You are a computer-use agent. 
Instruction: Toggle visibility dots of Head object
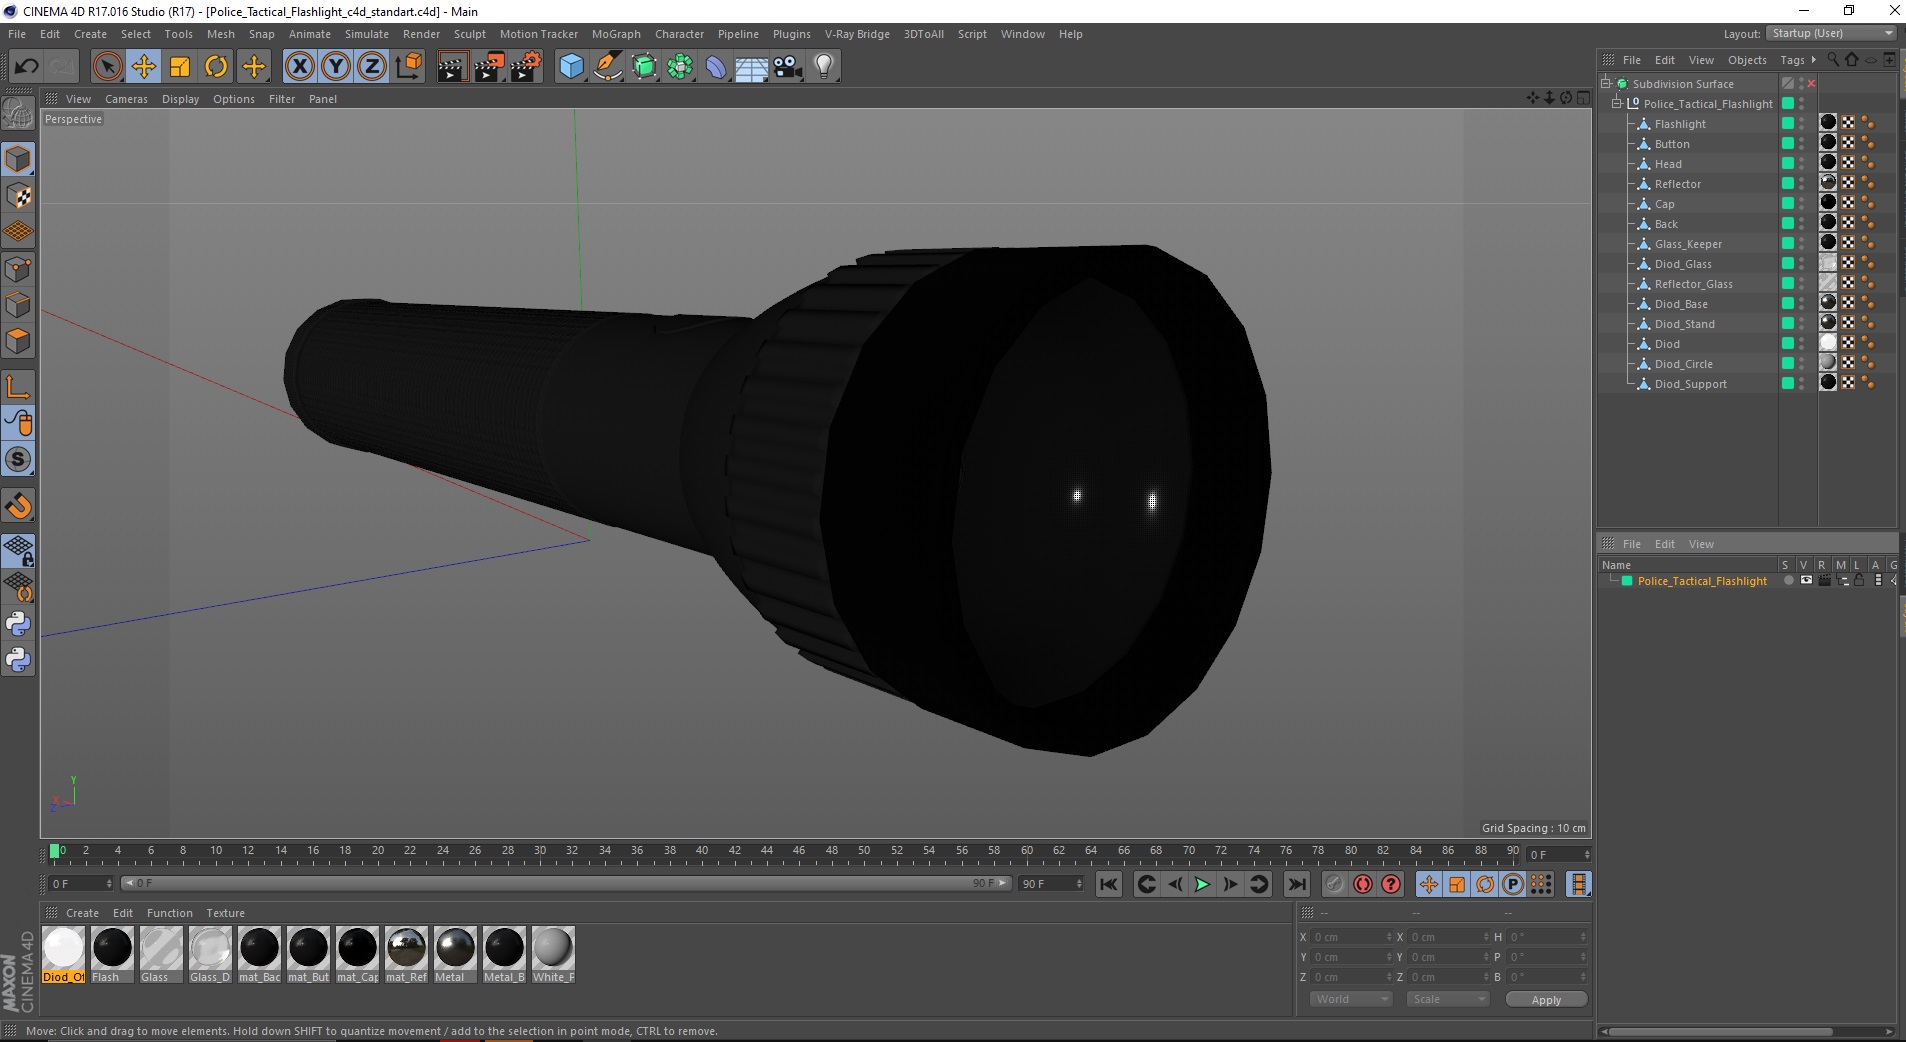click(1802, 163)
